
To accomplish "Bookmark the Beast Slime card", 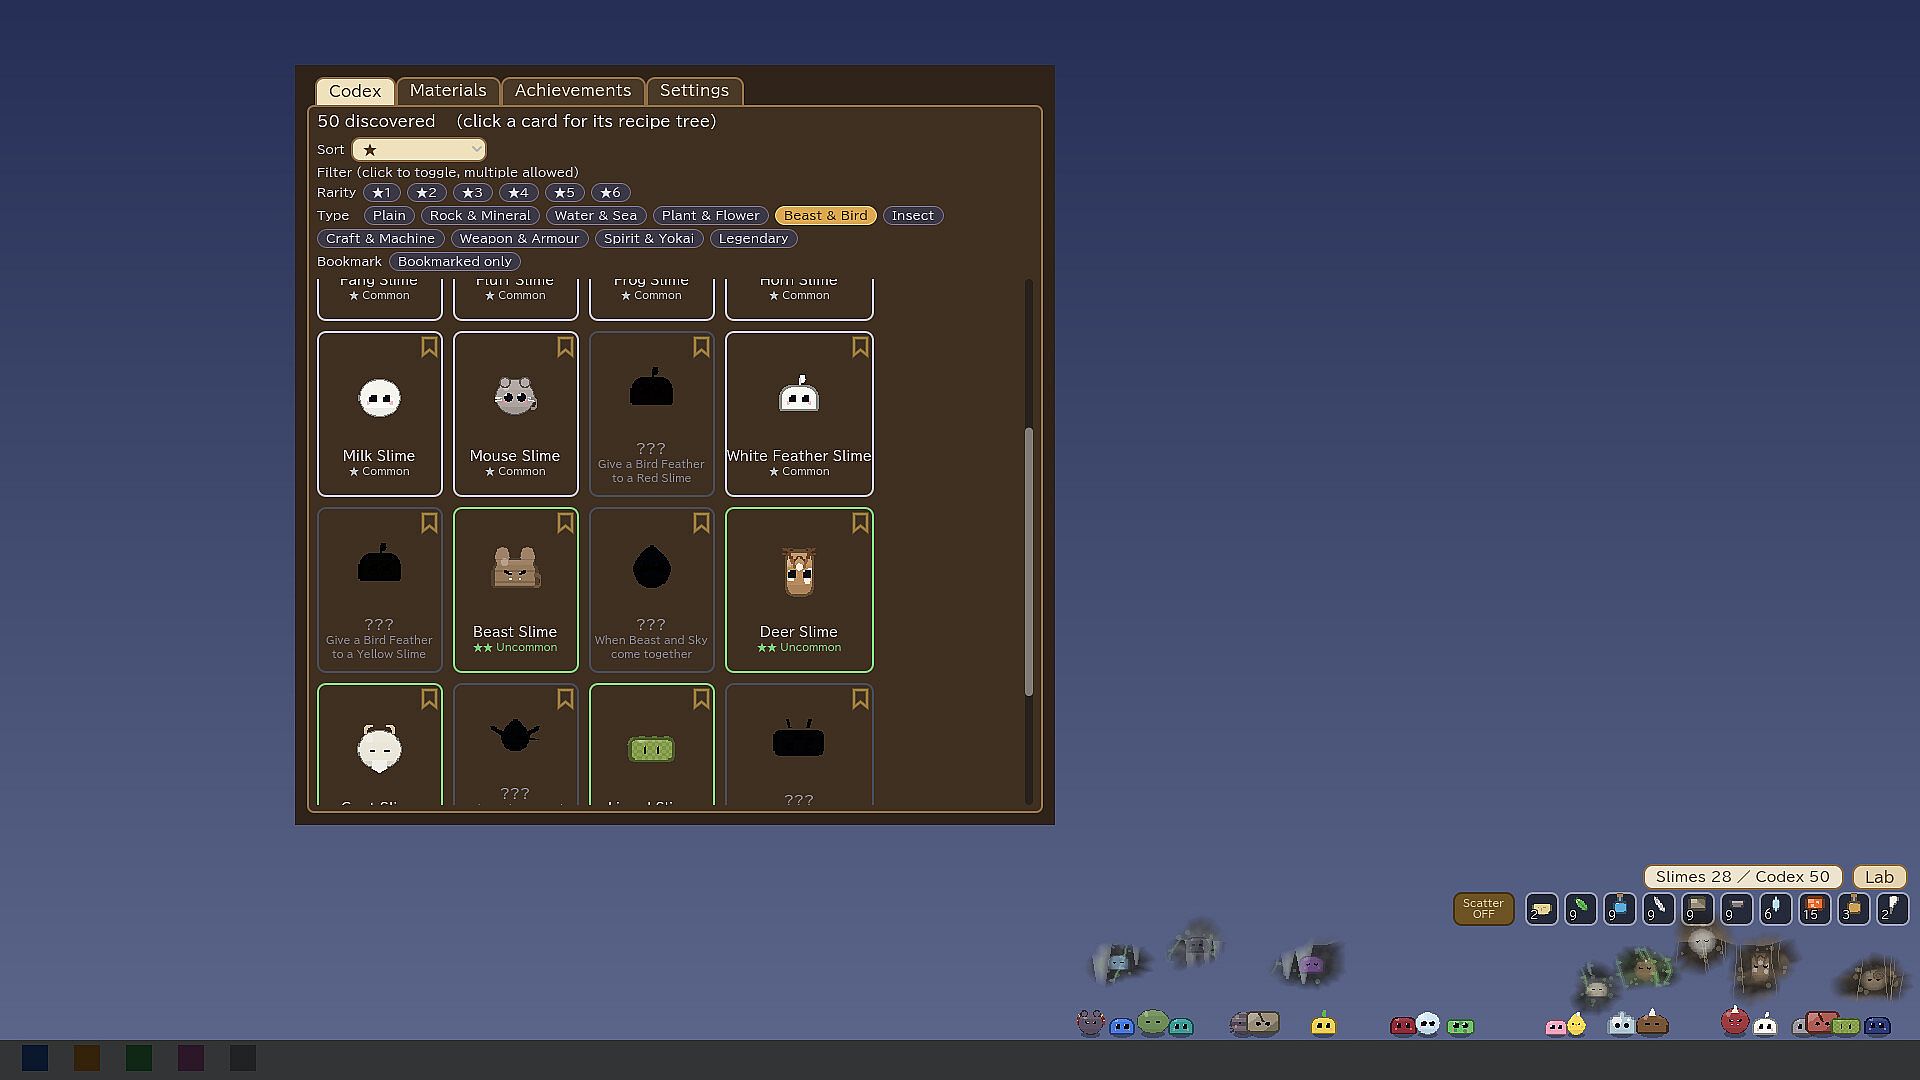I will [565, 523].
